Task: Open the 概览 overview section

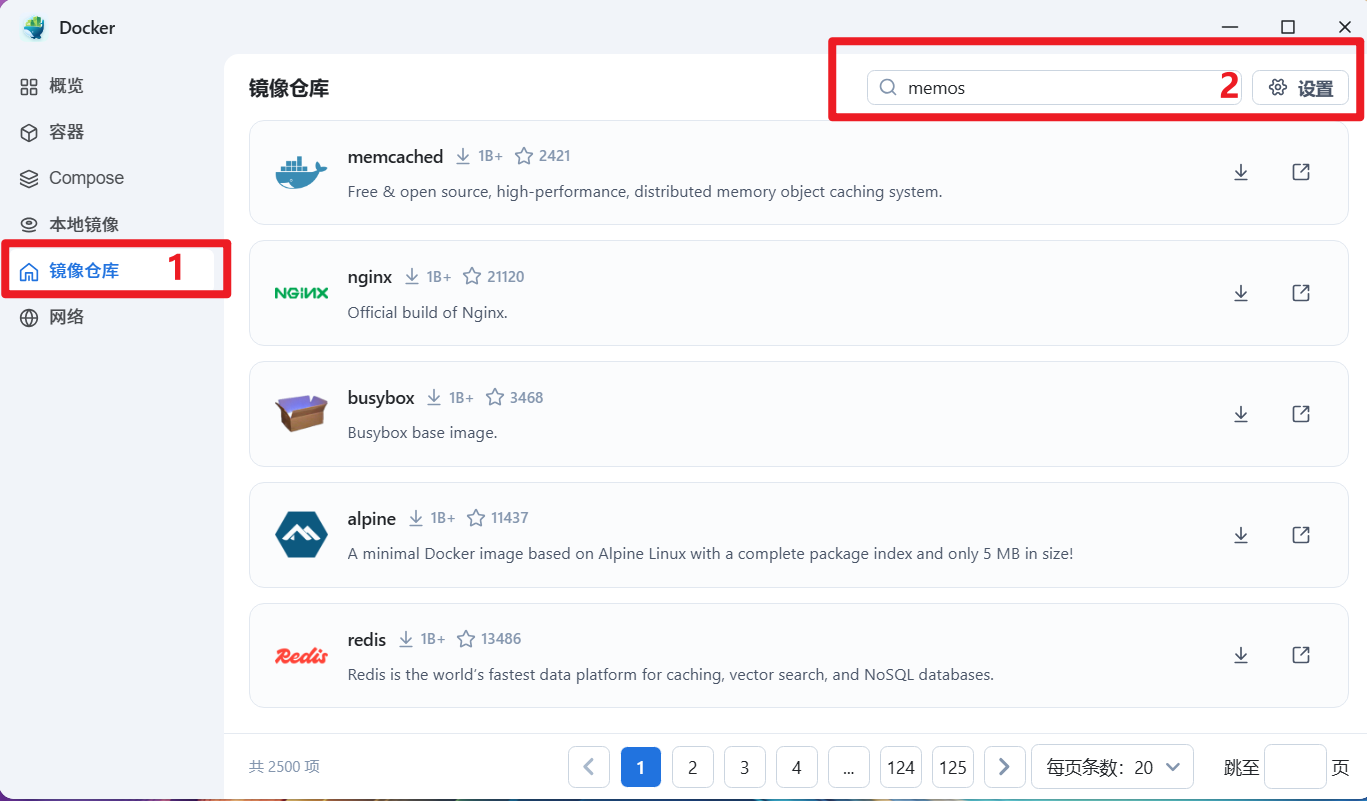Action: [66, 86]
